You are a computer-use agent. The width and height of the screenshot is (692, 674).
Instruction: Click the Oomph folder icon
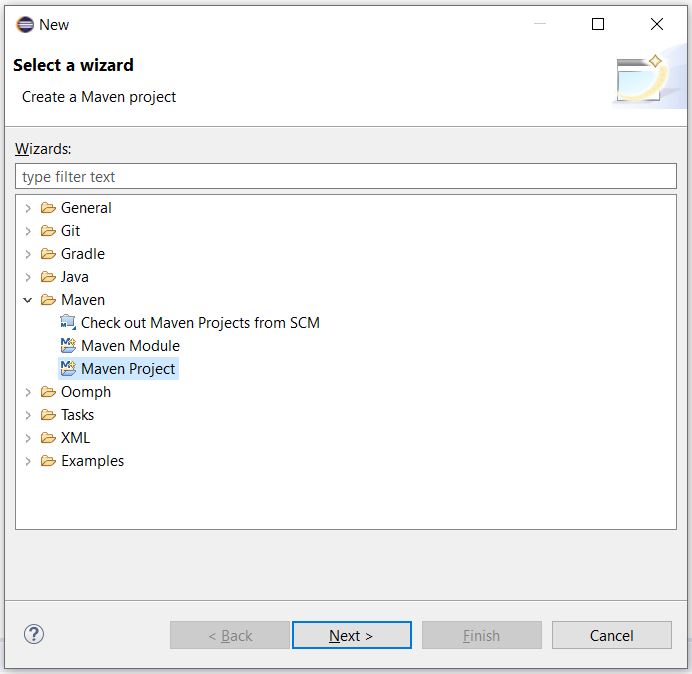[48, 392]
